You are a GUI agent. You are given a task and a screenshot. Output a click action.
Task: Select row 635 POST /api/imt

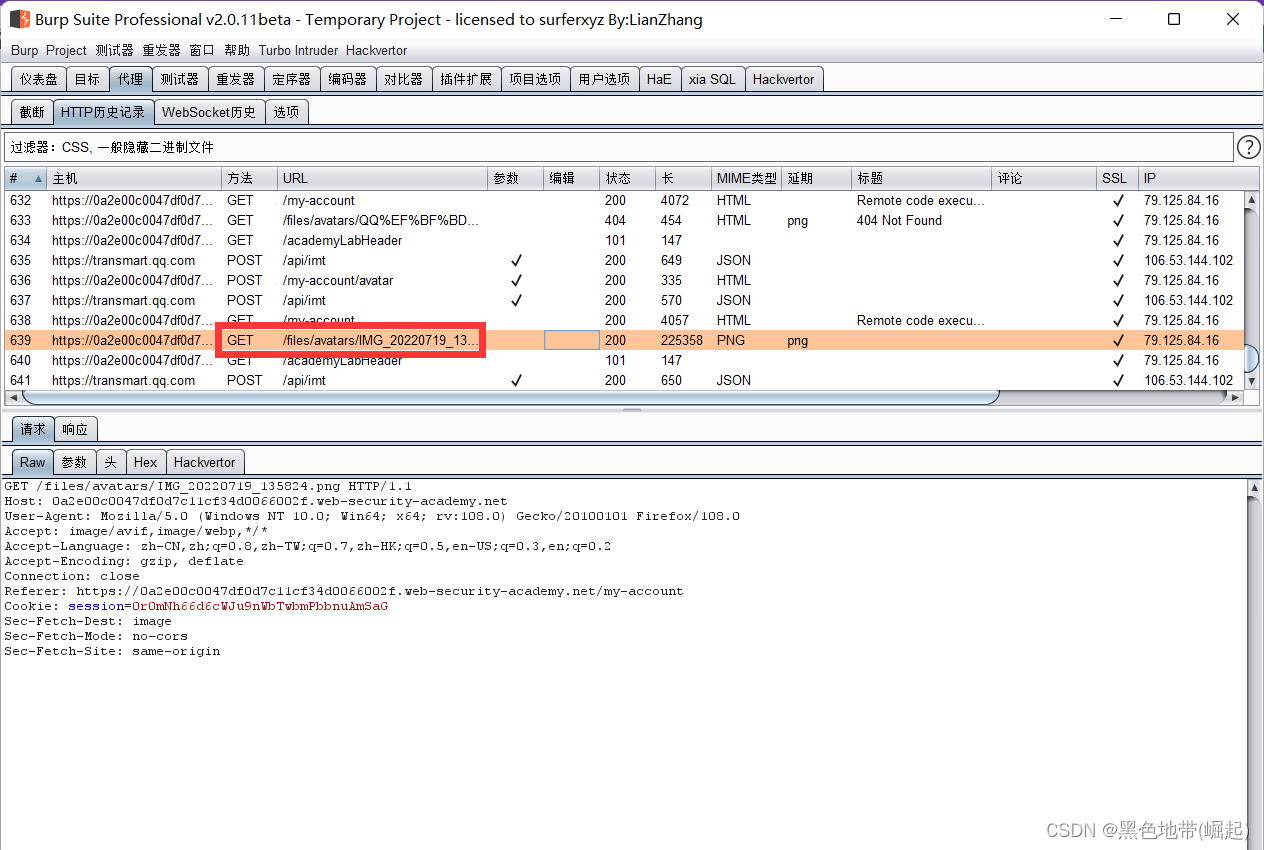pos(624,260)
